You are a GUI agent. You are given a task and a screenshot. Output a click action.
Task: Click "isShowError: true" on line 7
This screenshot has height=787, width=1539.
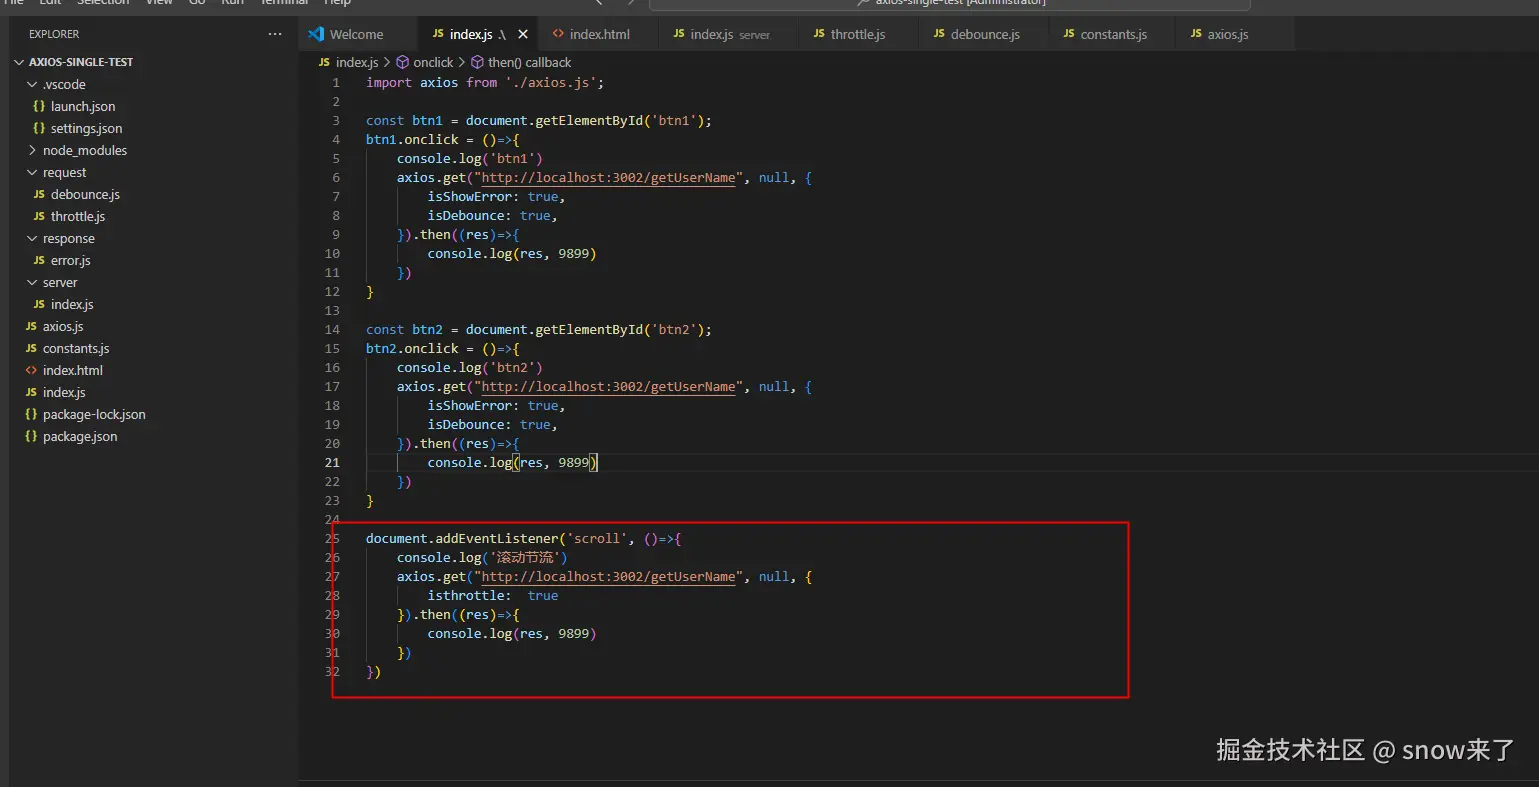point(493,197)
